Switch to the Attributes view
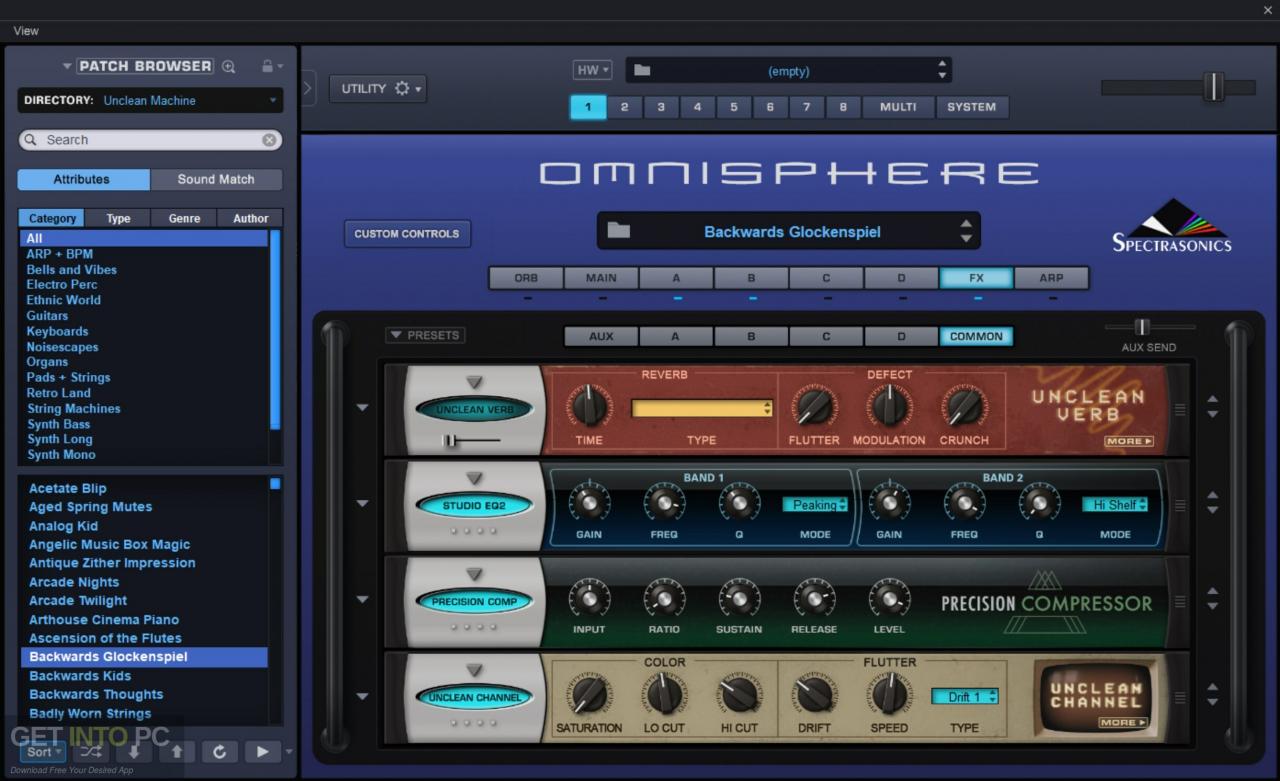 [82, 179]
